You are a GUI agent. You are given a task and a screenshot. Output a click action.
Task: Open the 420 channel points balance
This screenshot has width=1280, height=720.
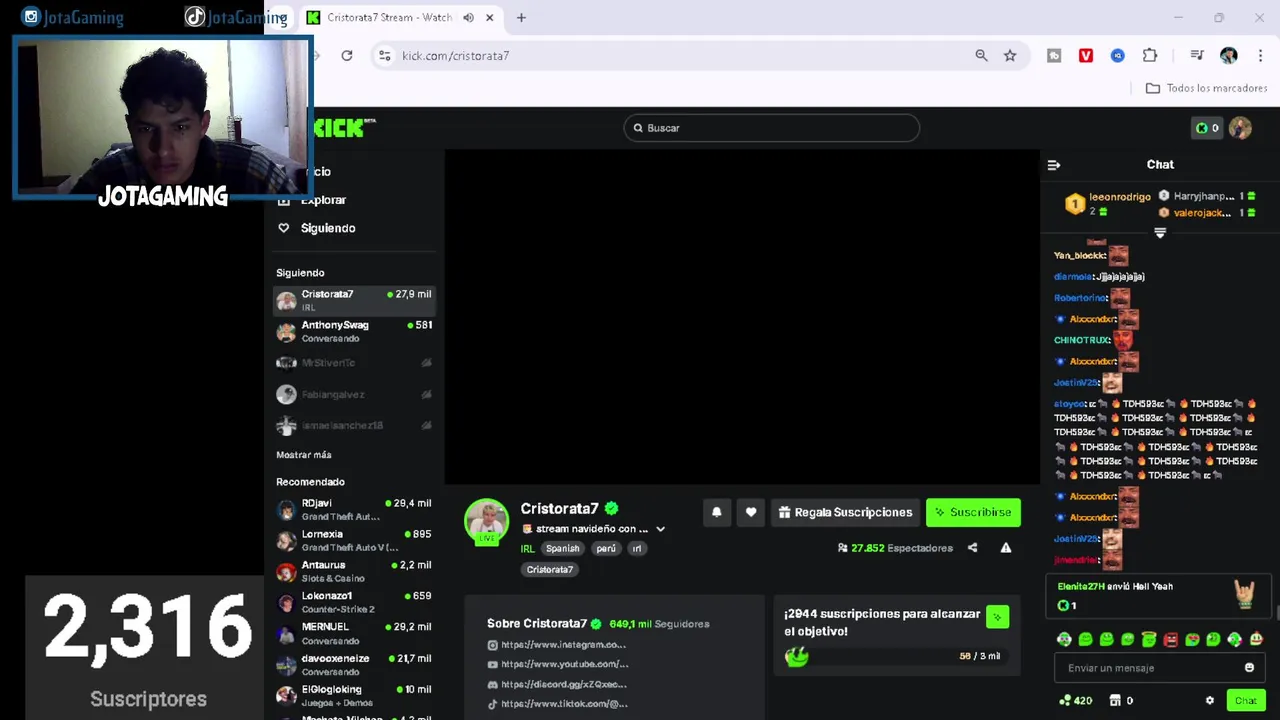1075,701
